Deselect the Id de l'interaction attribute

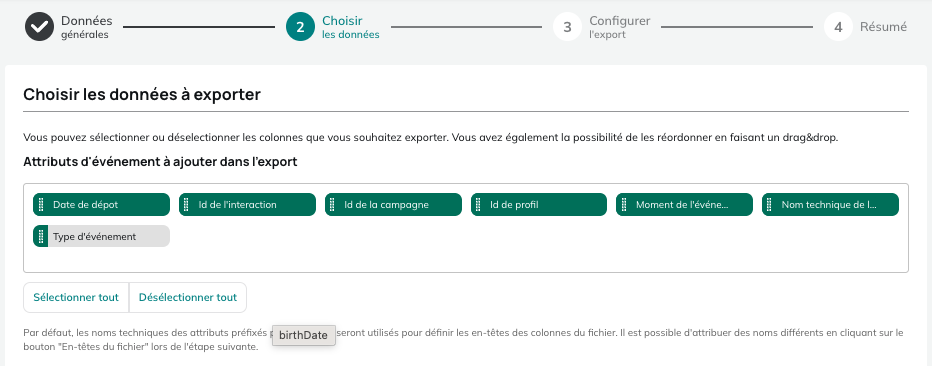tap(247, 204)
